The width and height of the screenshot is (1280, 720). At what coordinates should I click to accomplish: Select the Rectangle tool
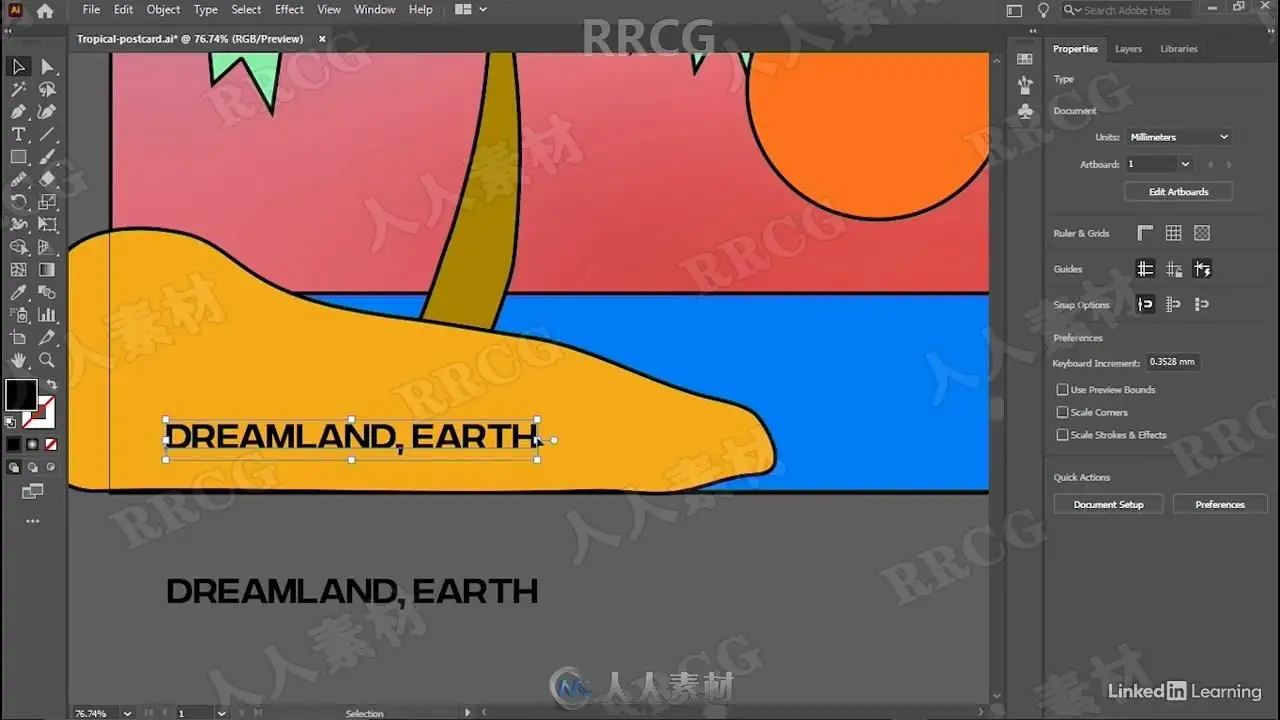tap(18, 157)
